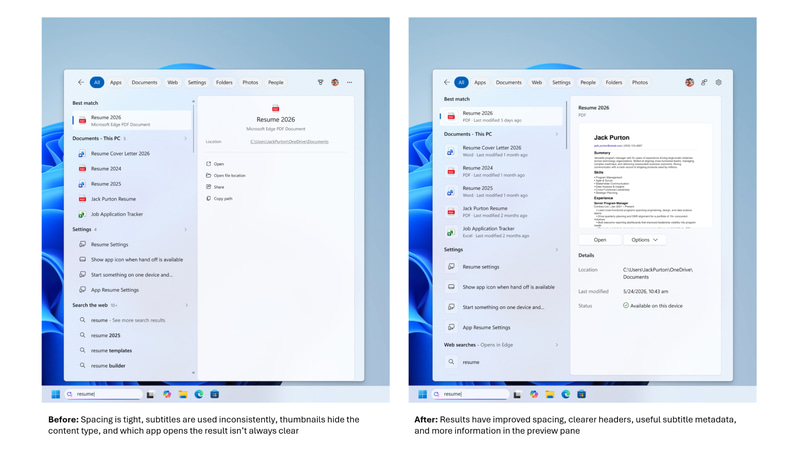
Task: Click the results list scroll-down arrow
Action: [x=193, y=373]
